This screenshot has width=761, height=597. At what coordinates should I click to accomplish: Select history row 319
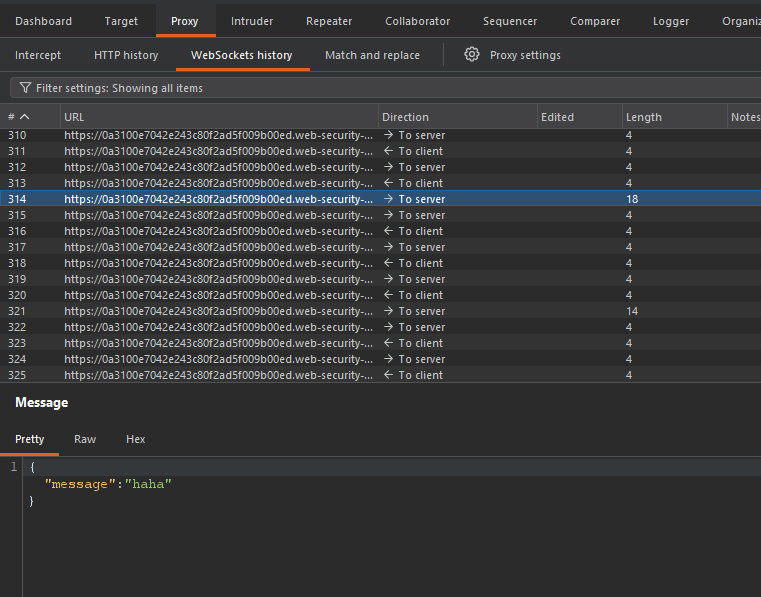click(x=380, y=279)
